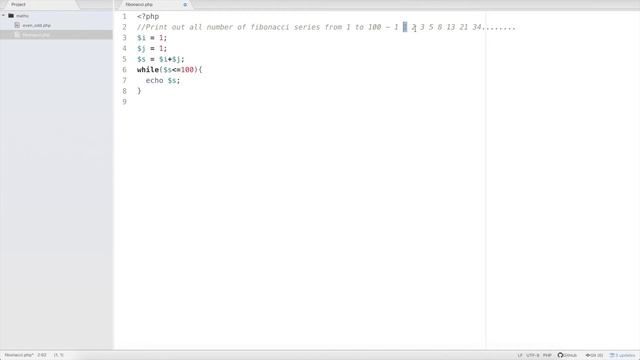
Task: Select the maths folder icon
Action: [x=11, y=16]
